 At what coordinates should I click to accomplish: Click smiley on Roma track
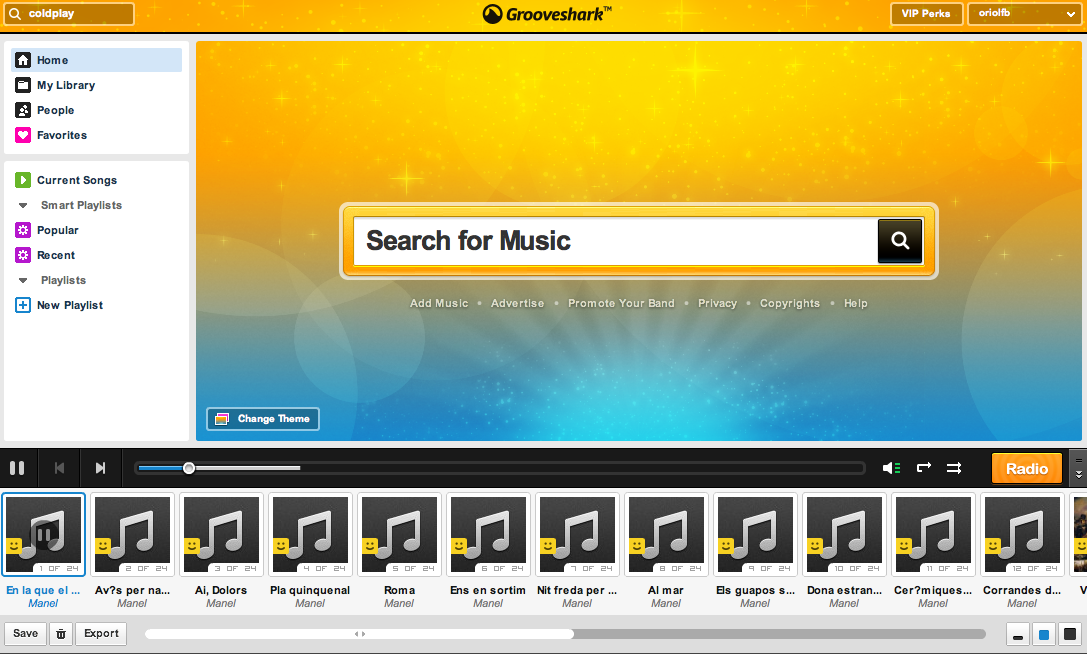point(369,547)
